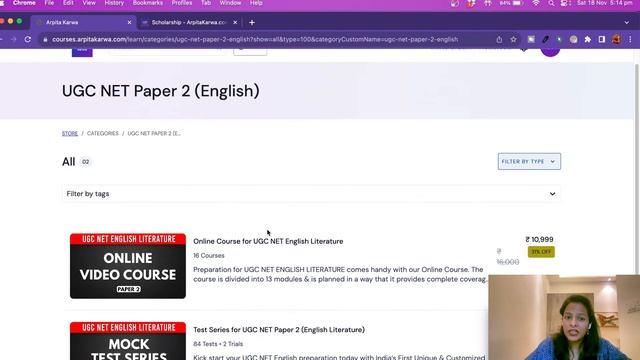Image resolution: width=640 pixels, height=360 pixels.
Task: Open the Profiles menu
Action: [182, 3]
